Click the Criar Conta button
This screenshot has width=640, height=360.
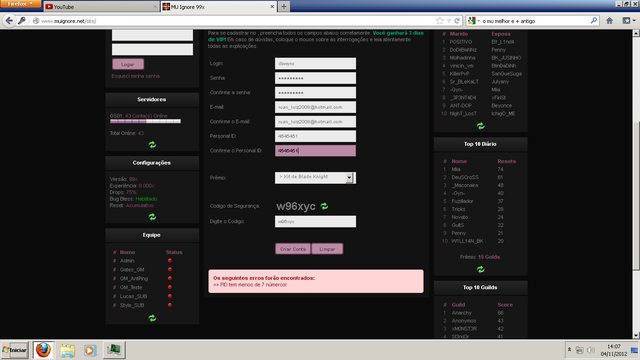tap(293, 249)
